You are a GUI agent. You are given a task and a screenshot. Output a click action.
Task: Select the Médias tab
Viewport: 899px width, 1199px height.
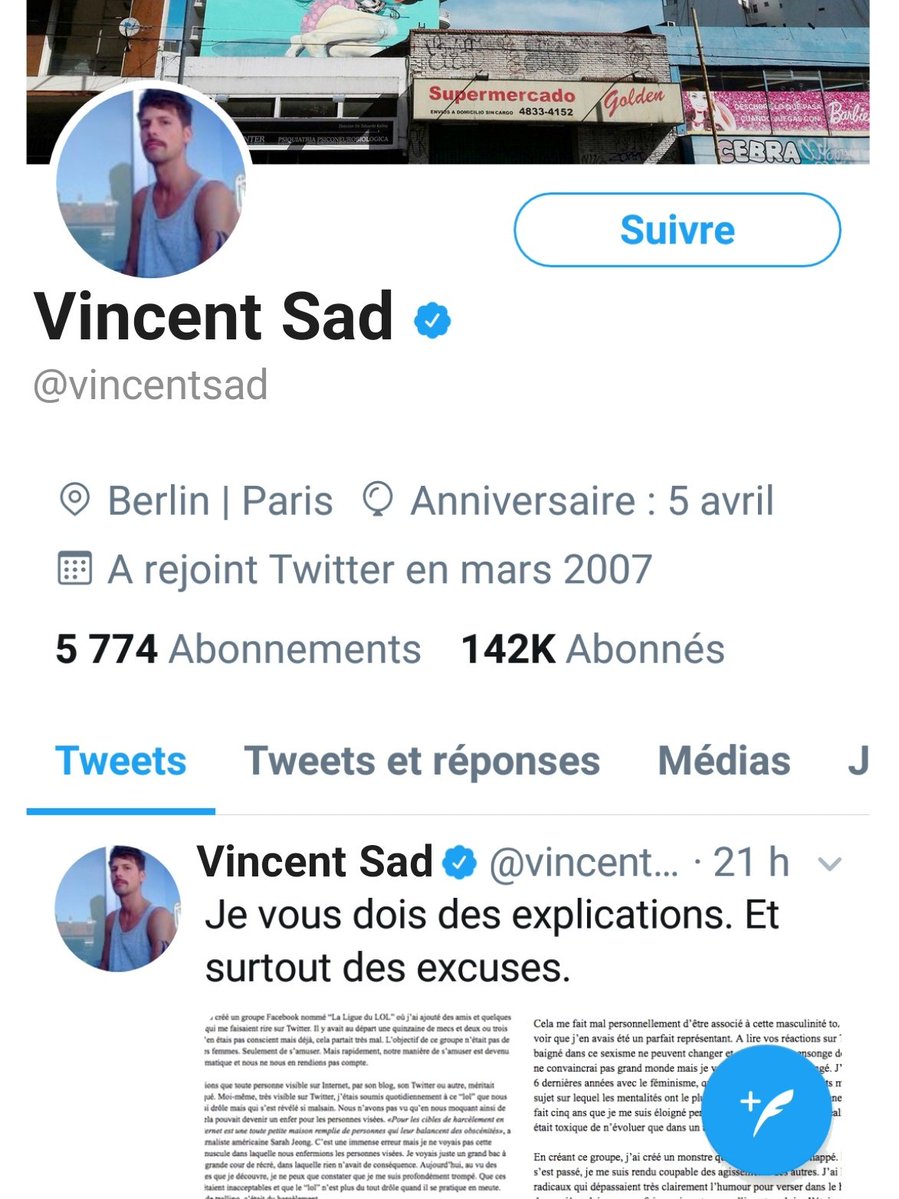point(724,761)
